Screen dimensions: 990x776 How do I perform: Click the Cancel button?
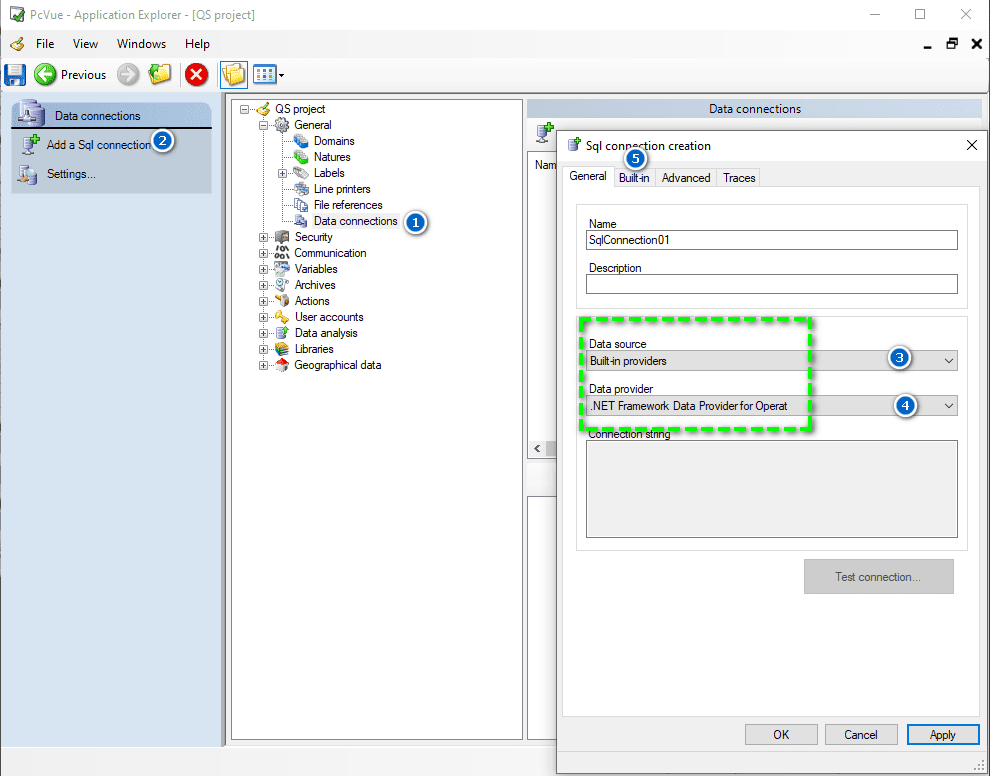(861, 734)
